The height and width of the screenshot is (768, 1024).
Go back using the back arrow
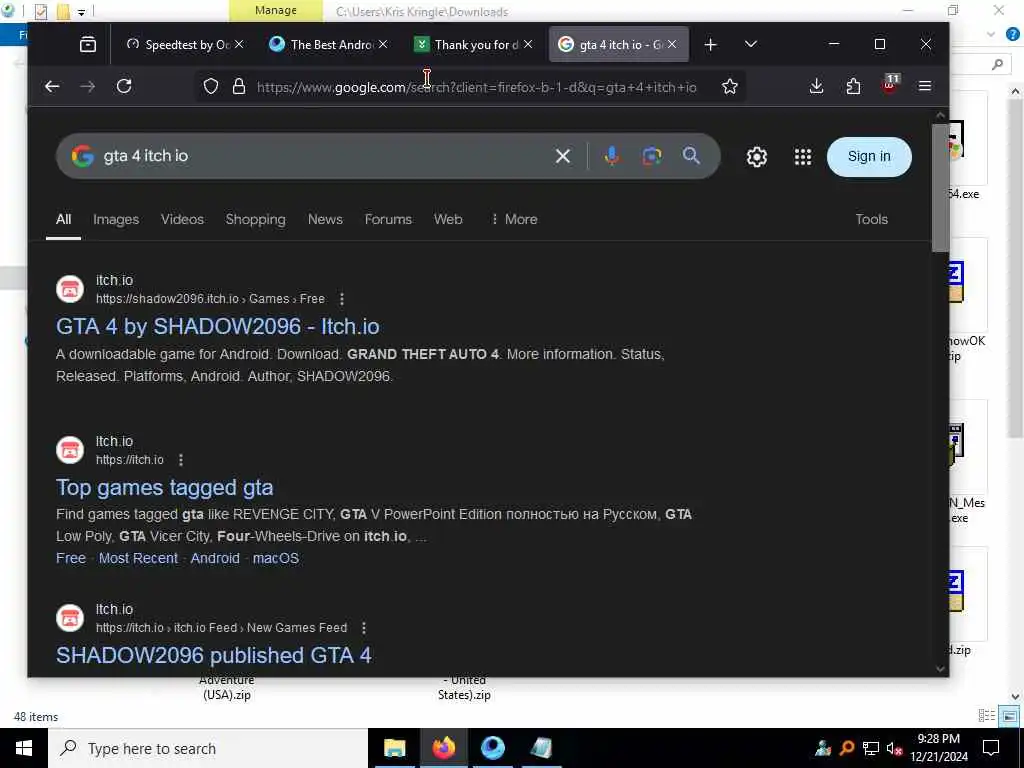52,86
